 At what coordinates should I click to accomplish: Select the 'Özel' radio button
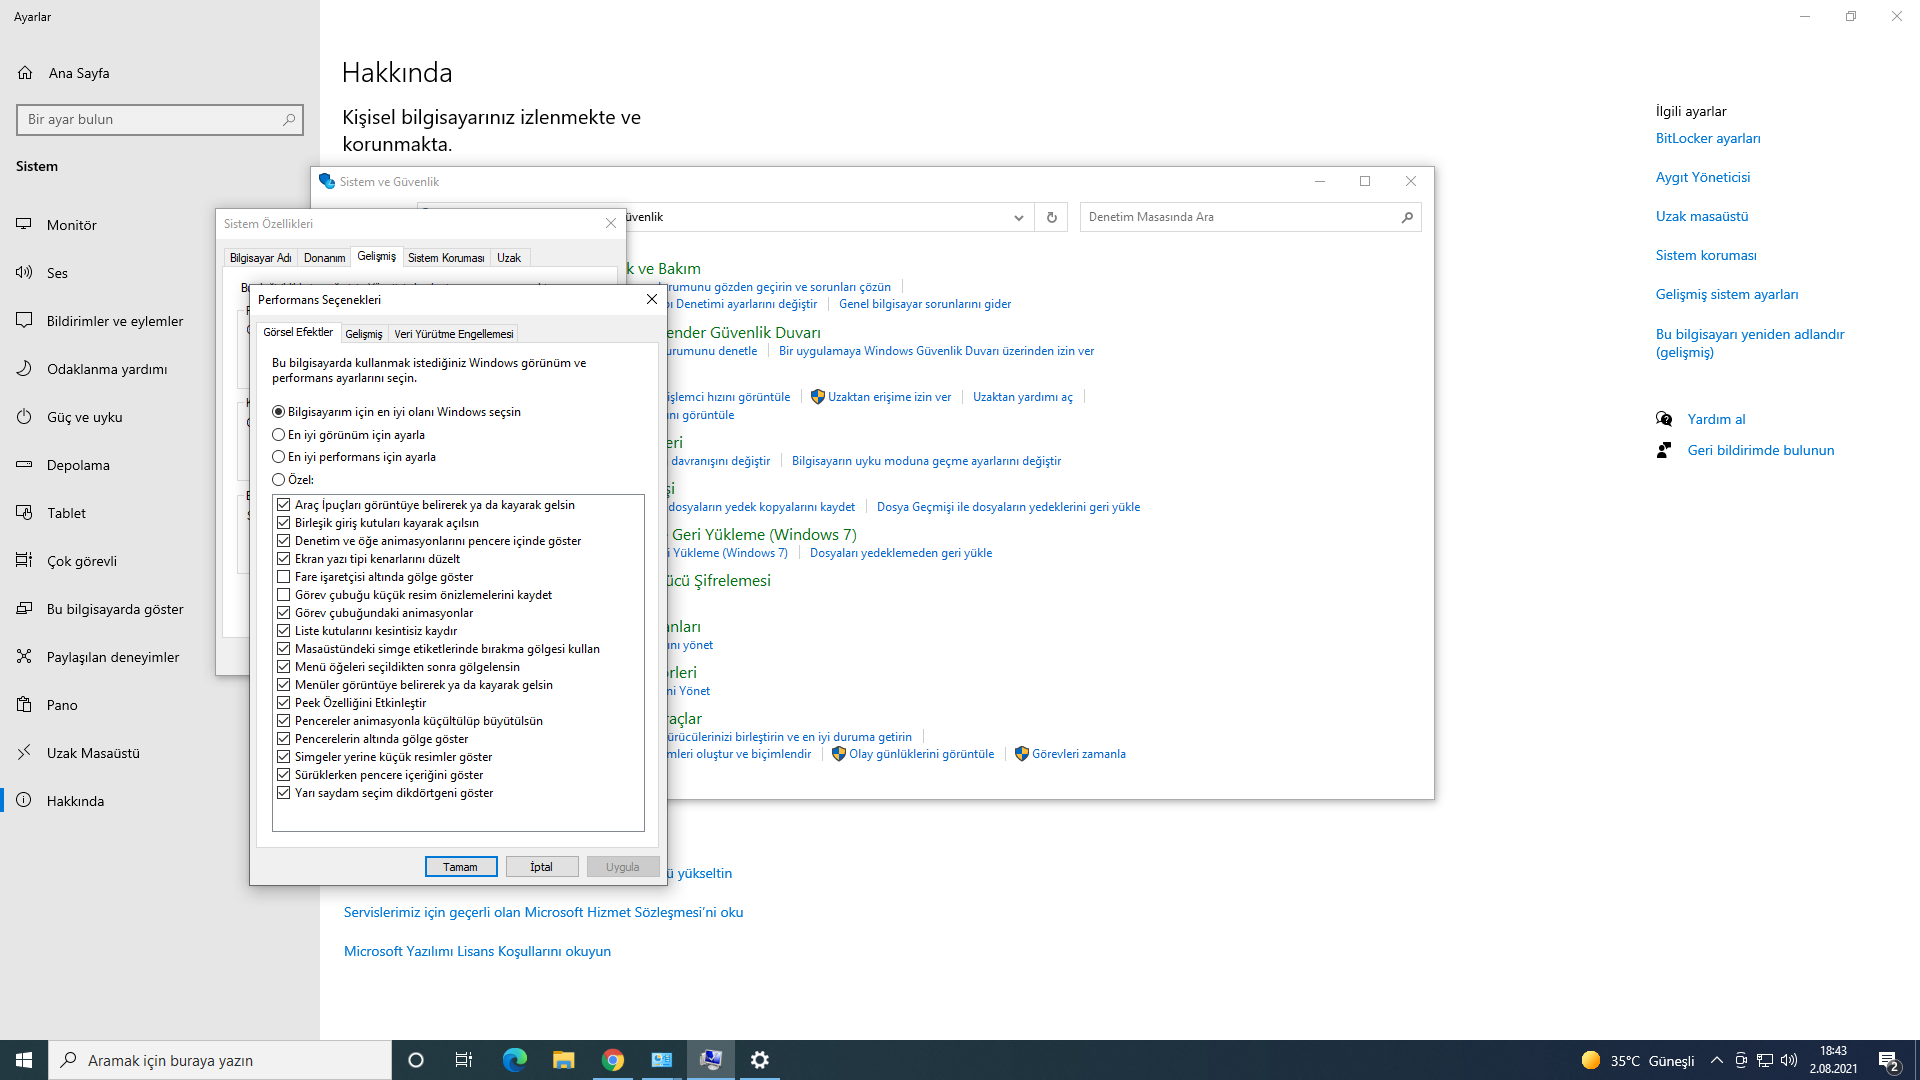[x=279, y=480]
